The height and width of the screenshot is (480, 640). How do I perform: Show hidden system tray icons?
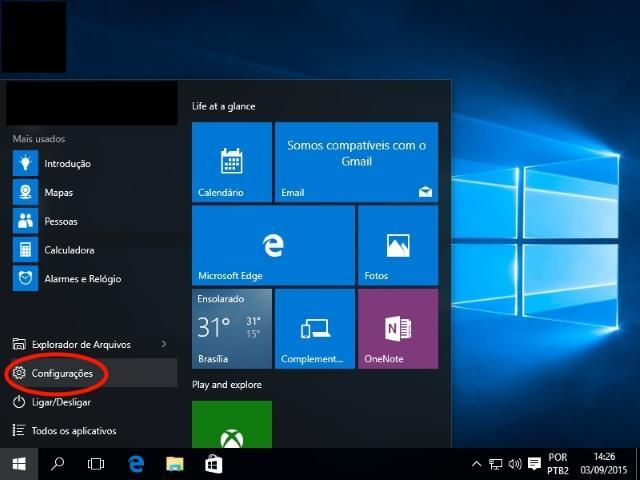(476, 464)
